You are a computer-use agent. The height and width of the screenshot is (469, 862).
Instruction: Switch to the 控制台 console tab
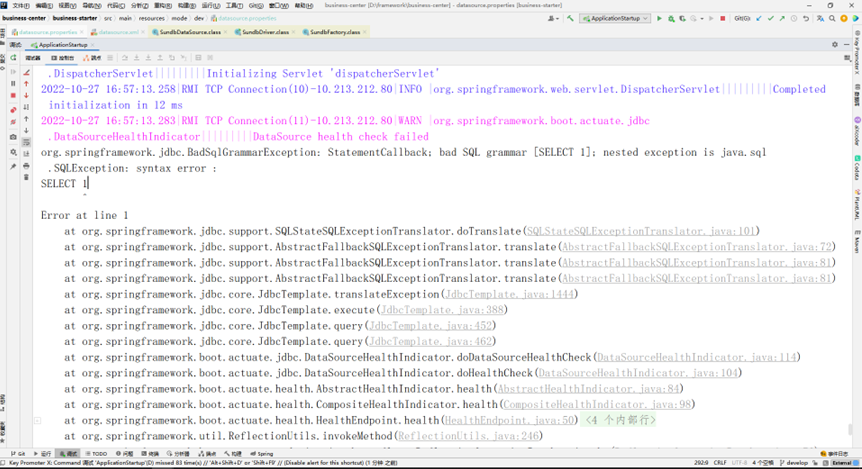[62, 58]
